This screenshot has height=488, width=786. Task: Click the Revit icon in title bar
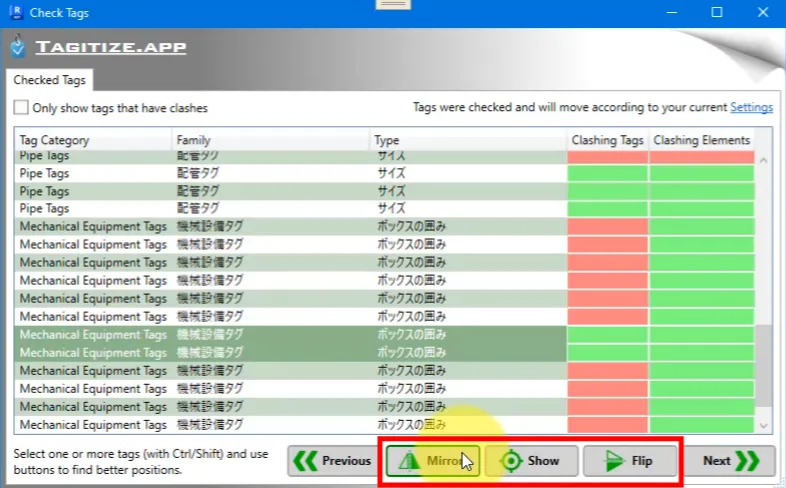click(x=14, y=12)
